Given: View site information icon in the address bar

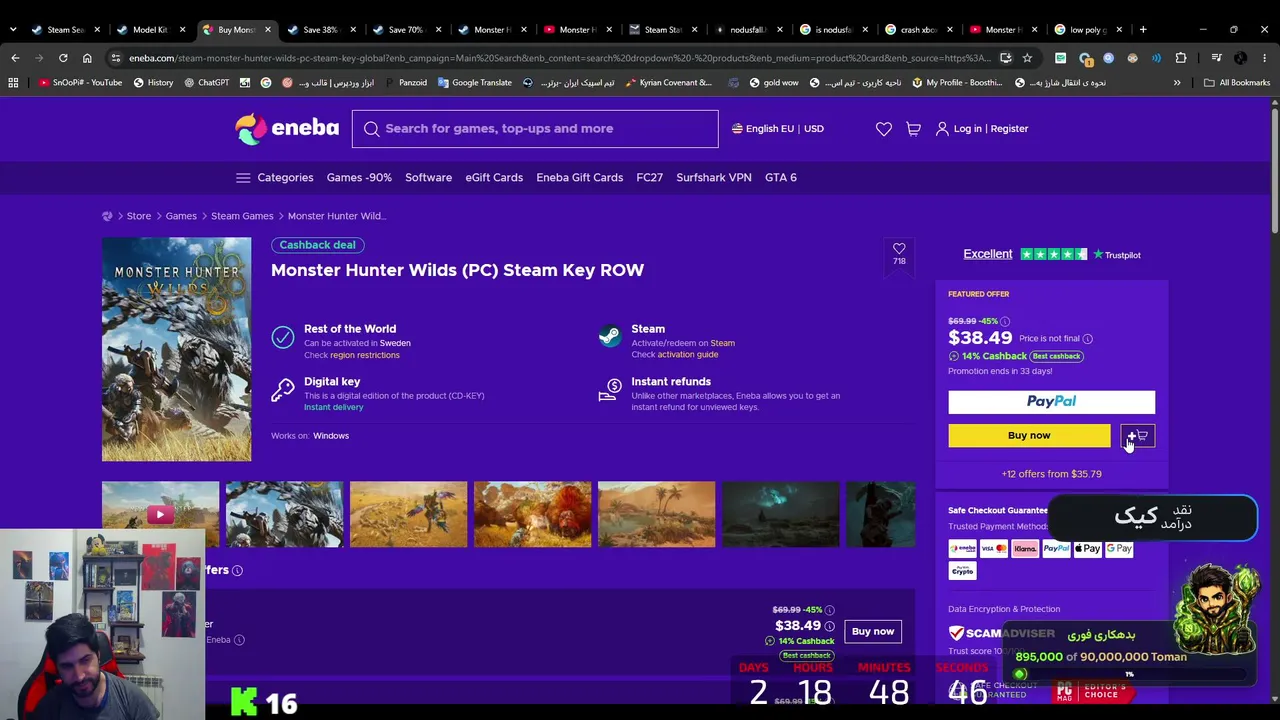Looking at the screenshot, I should (116, 58).
